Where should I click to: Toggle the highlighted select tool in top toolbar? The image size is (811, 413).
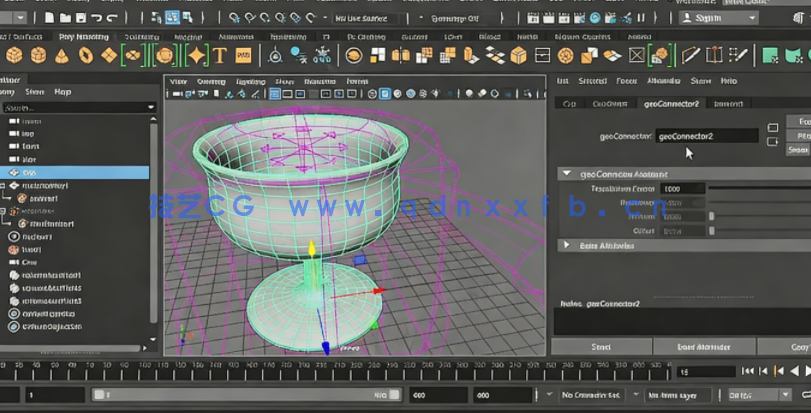pyautogui.click(x=171, y=18)
